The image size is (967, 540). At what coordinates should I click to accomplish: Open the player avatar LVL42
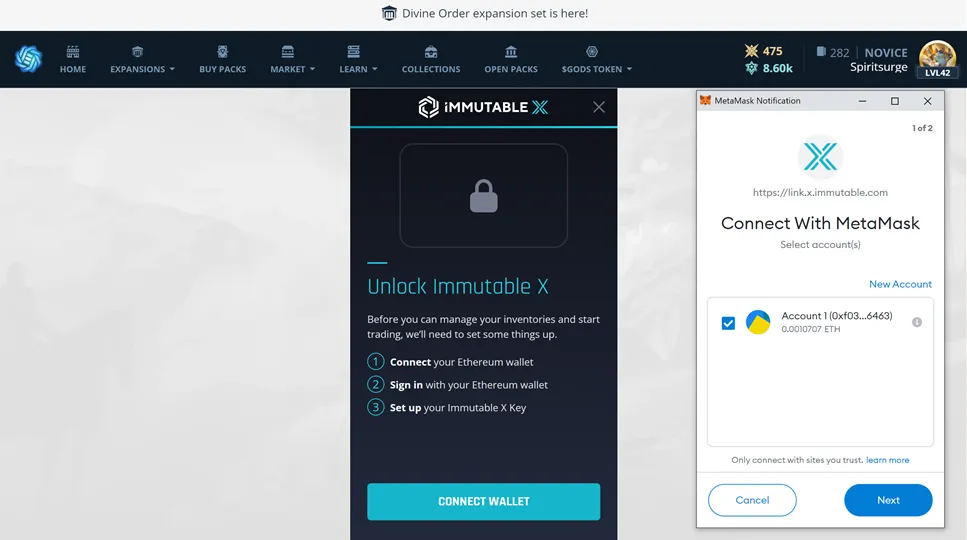coord(937,59)
